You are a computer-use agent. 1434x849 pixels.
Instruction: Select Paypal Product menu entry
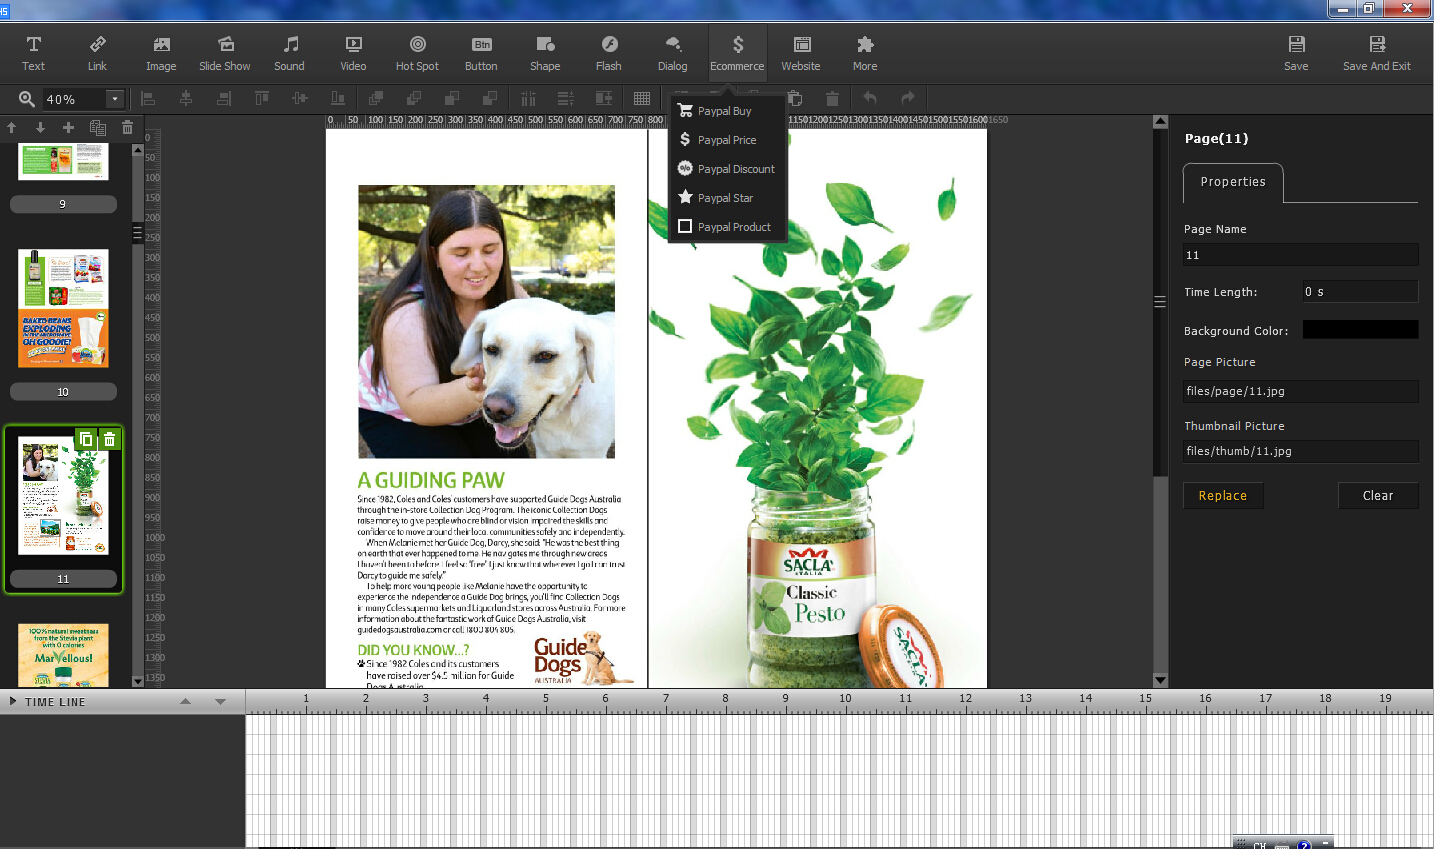(733, 227)
